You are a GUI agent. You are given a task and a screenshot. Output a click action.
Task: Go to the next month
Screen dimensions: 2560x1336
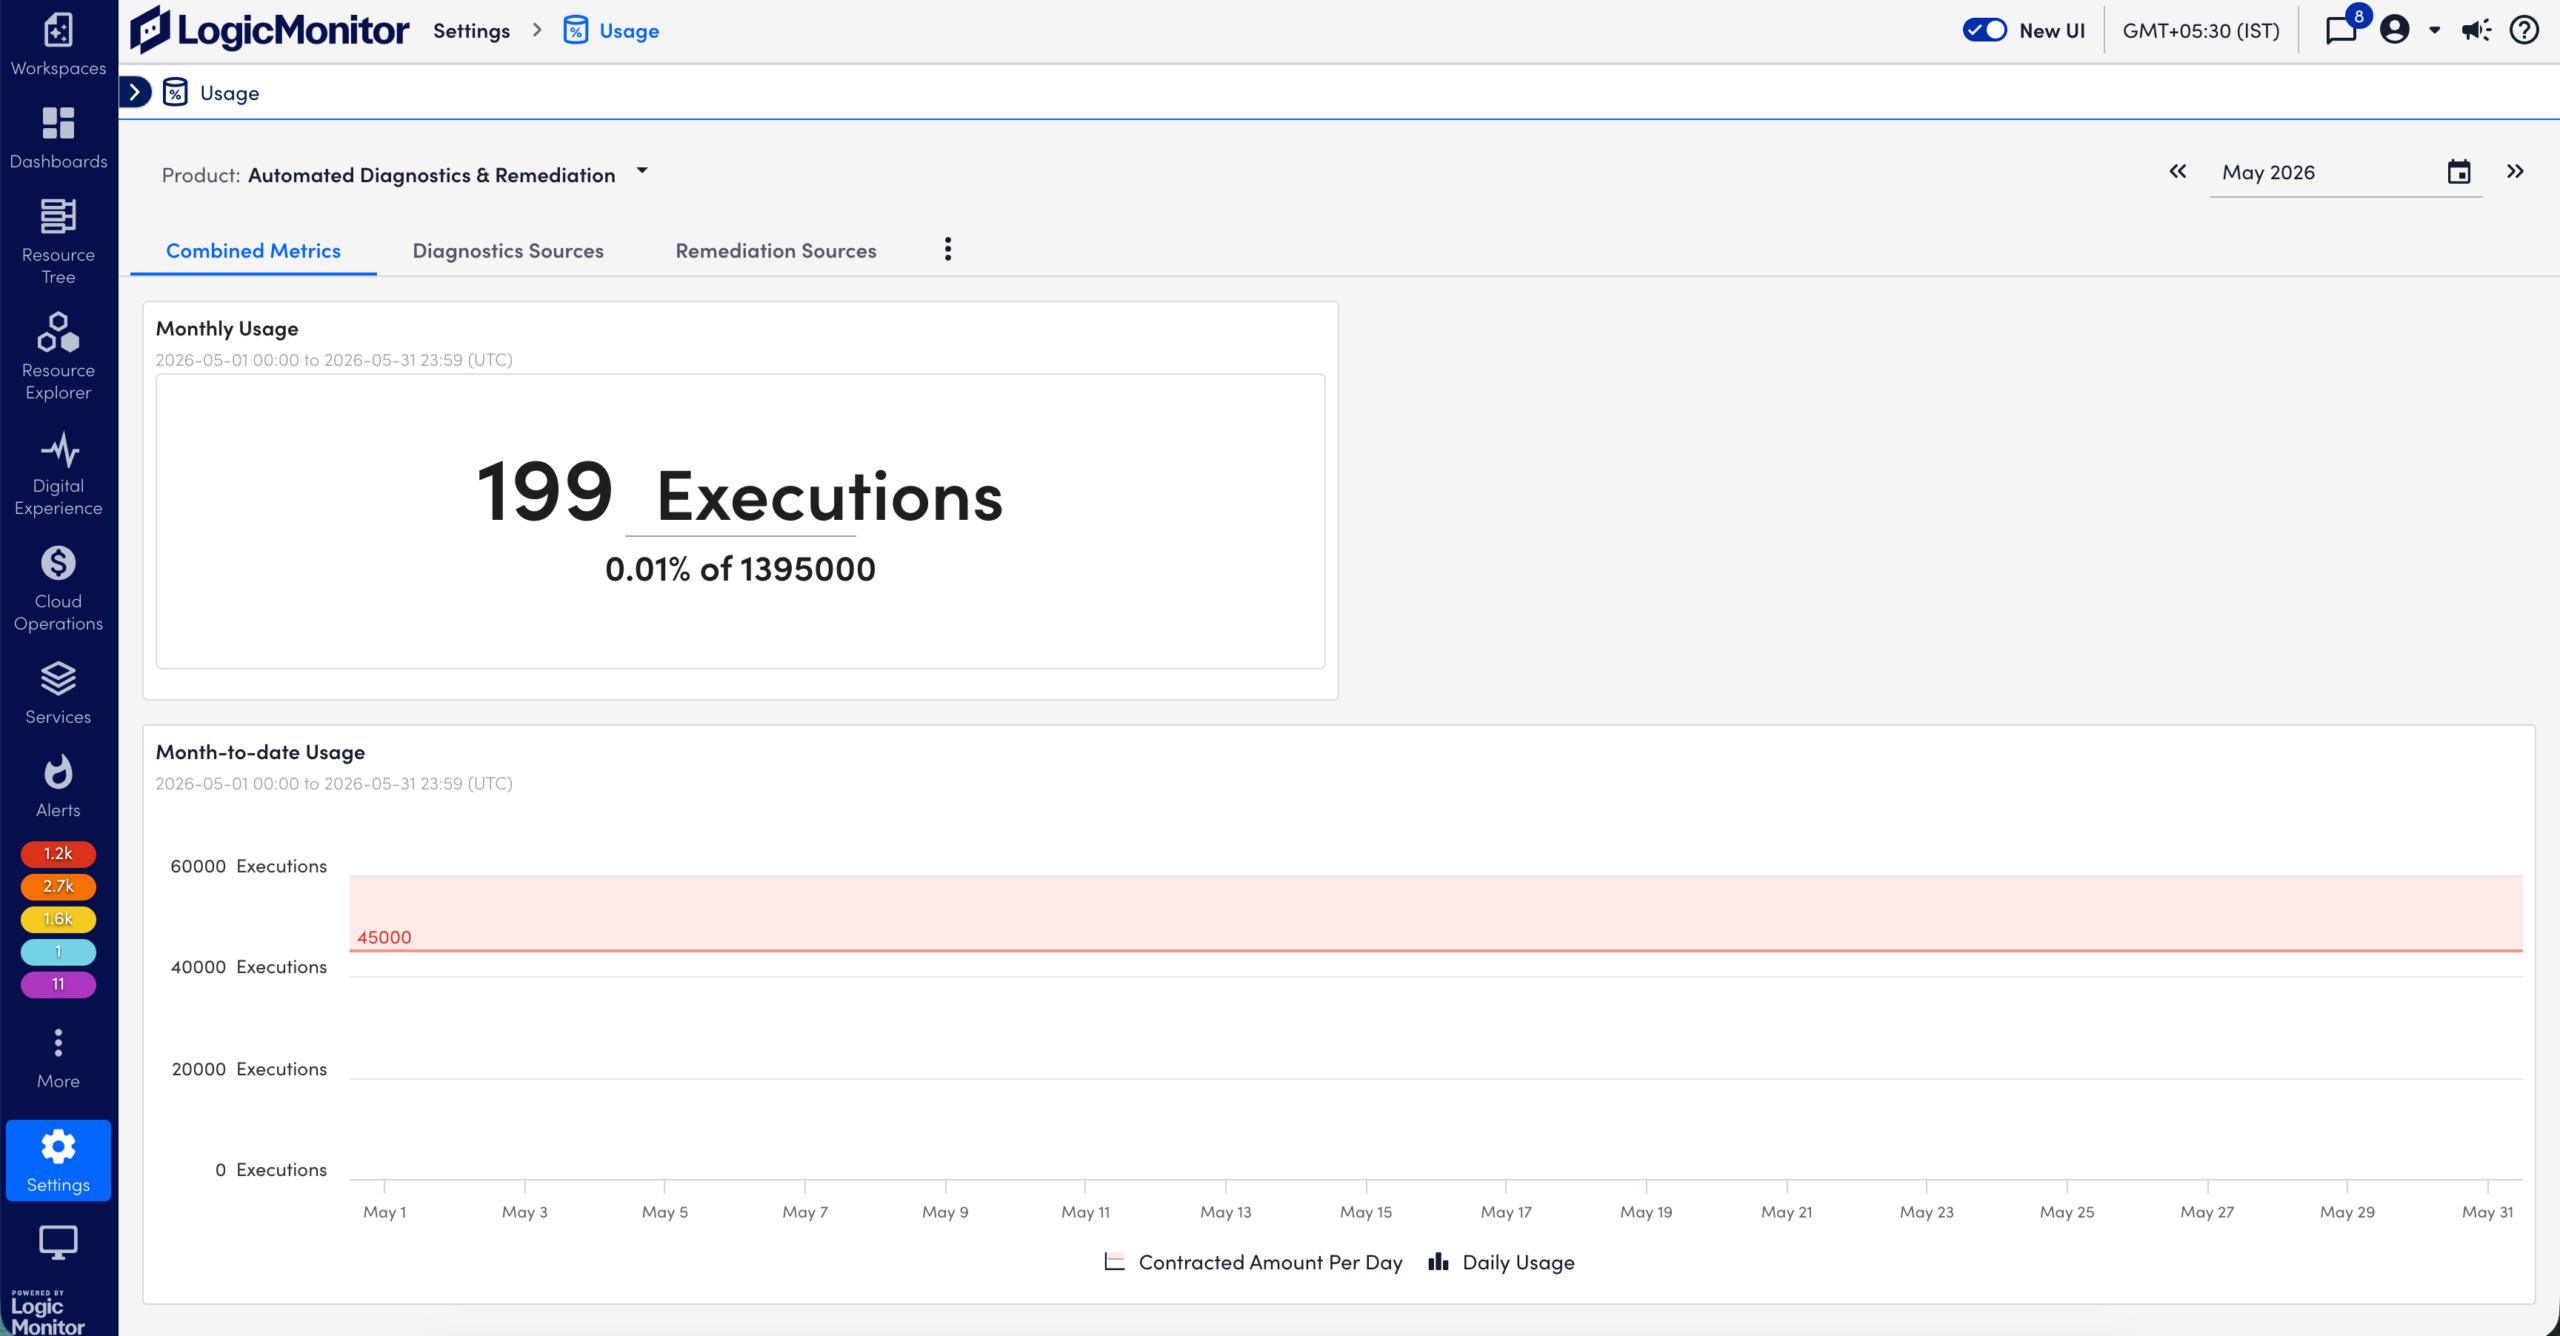pos(2515,172)
